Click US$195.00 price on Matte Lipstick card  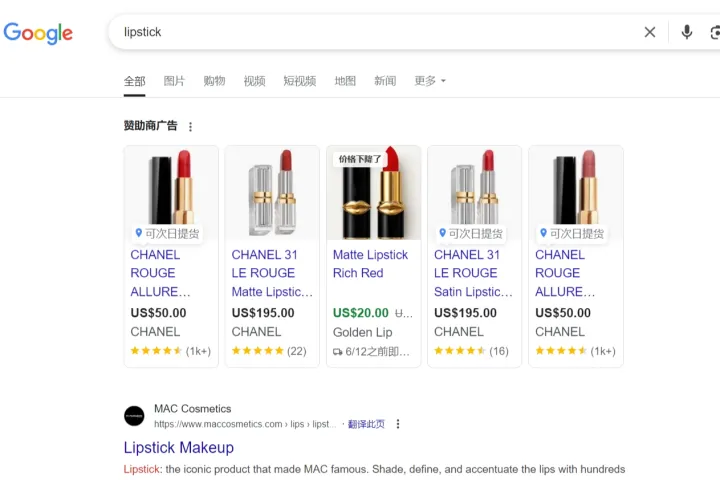pyautogui.click(x=263, y=313)
